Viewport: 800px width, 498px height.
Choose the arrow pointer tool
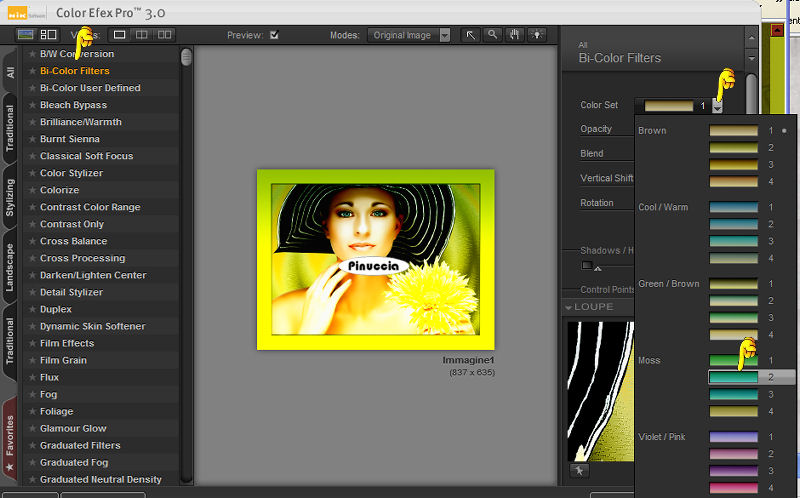[x=470, y=35]
